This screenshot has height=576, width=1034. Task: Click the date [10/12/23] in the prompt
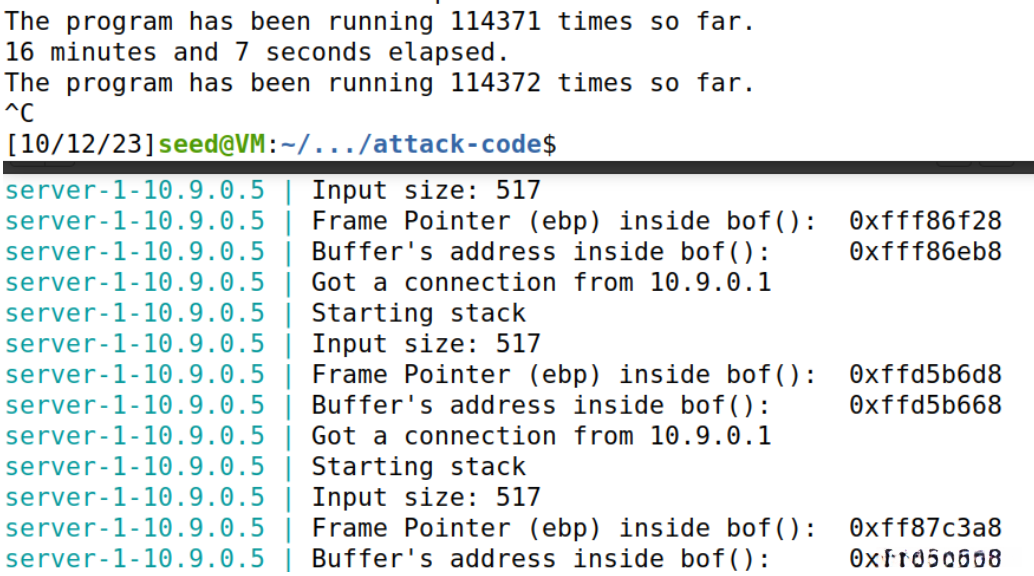81,145
